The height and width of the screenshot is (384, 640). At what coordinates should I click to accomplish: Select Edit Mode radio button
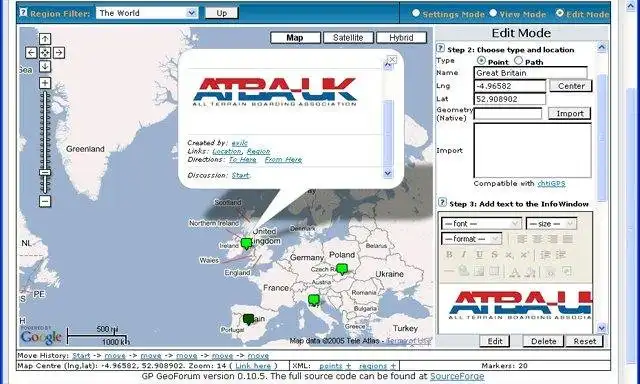tap(560, 13)
